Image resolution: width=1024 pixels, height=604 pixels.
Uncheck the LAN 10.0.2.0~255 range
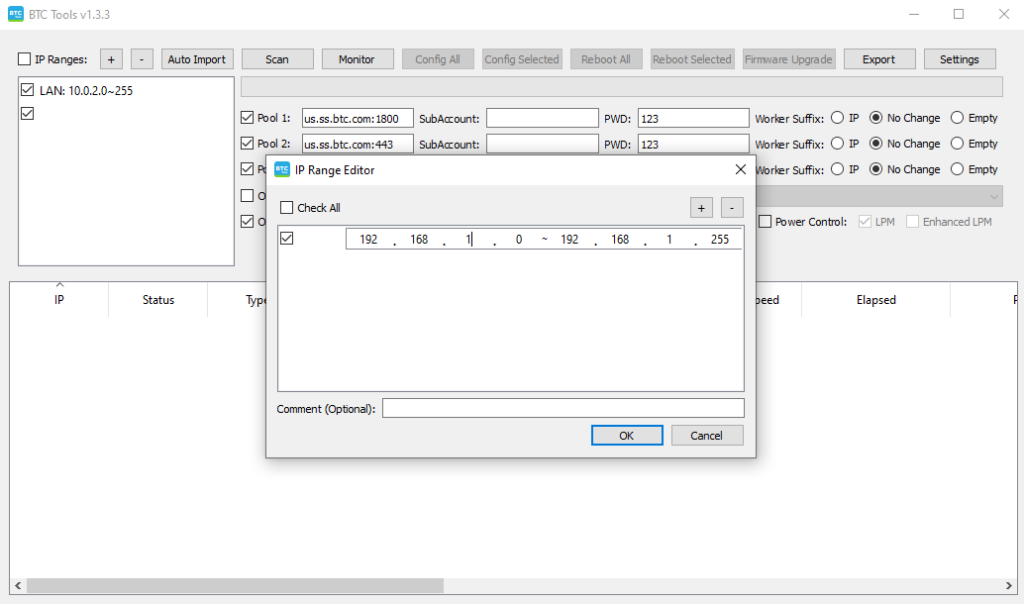coord(25,89)
